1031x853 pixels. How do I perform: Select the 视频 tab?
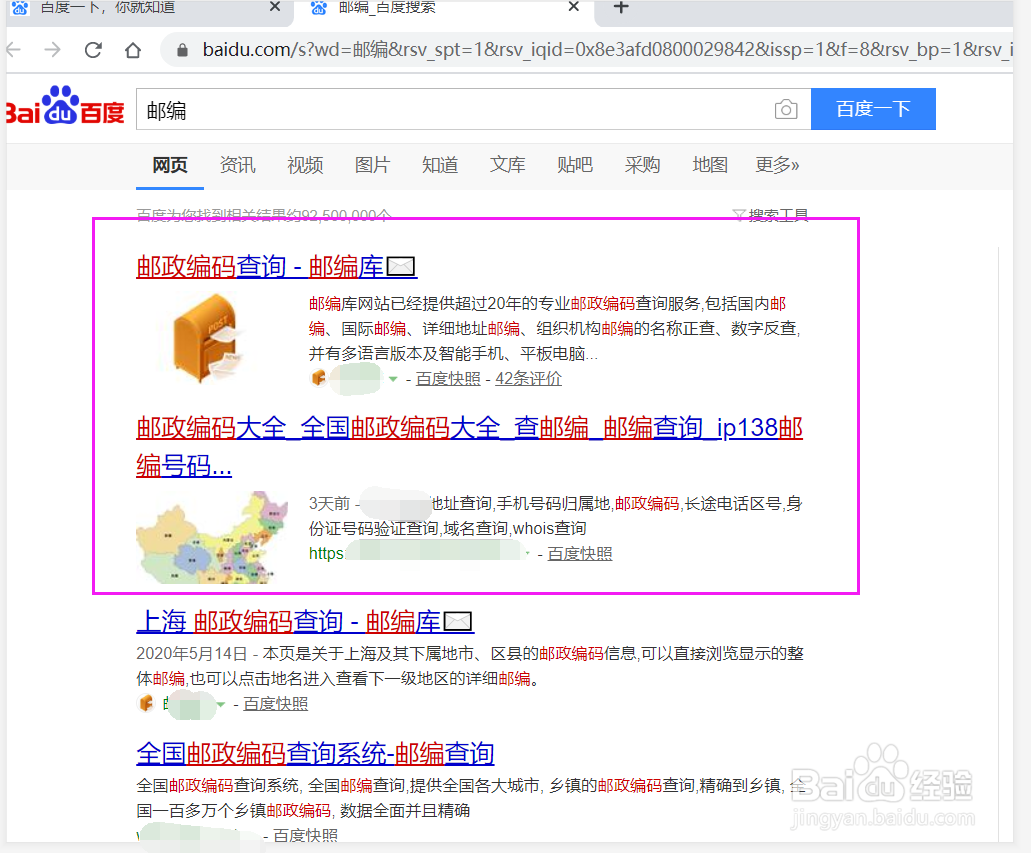click(305, 165)
